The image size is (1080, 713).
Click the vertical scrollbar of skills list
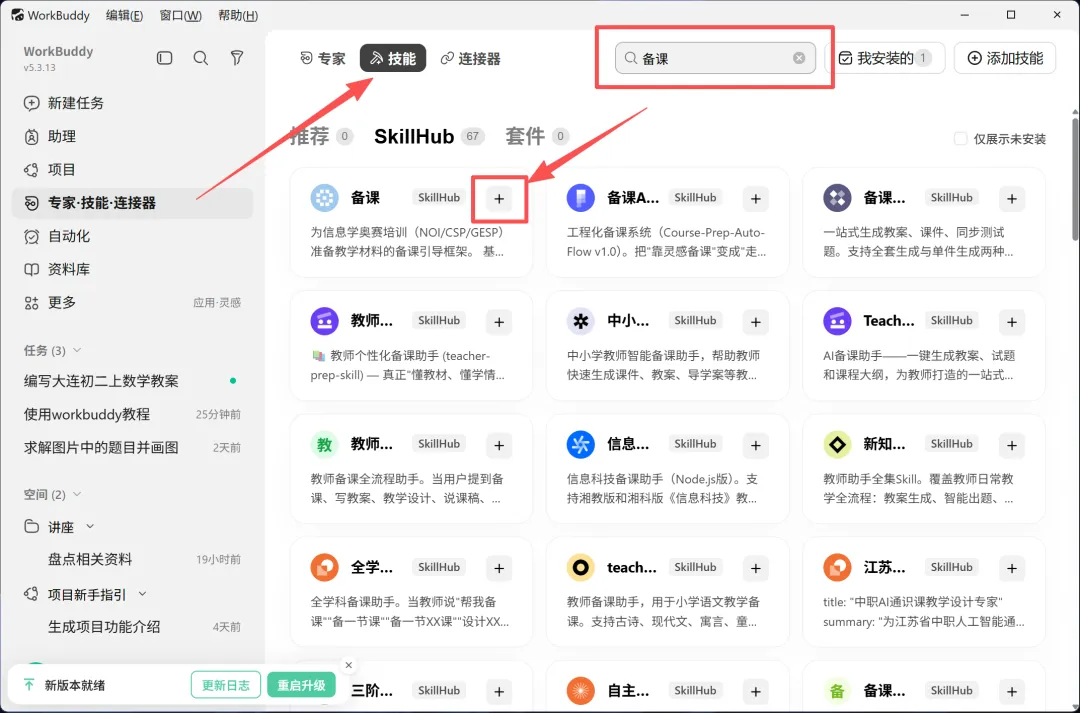(1075, 179)
